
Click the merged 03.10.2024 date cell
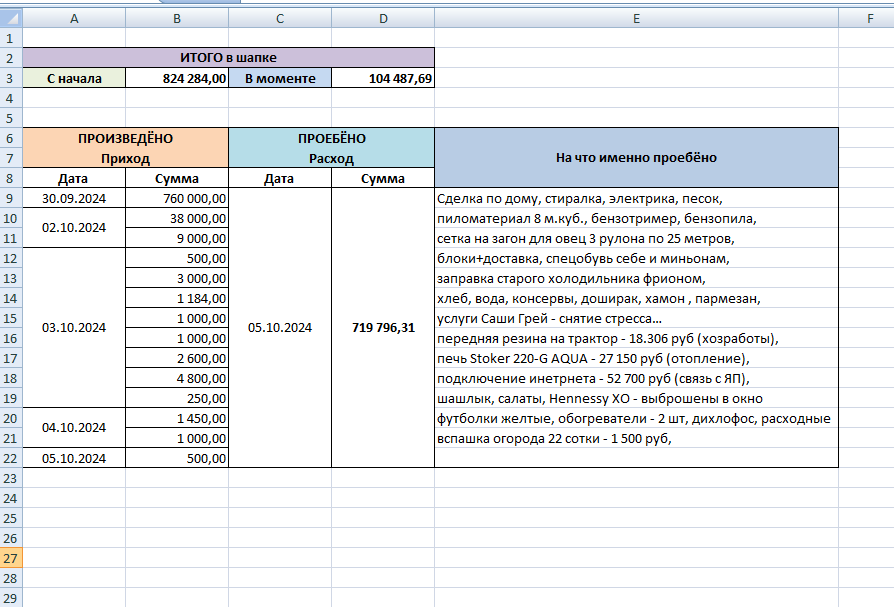point(74,328)
